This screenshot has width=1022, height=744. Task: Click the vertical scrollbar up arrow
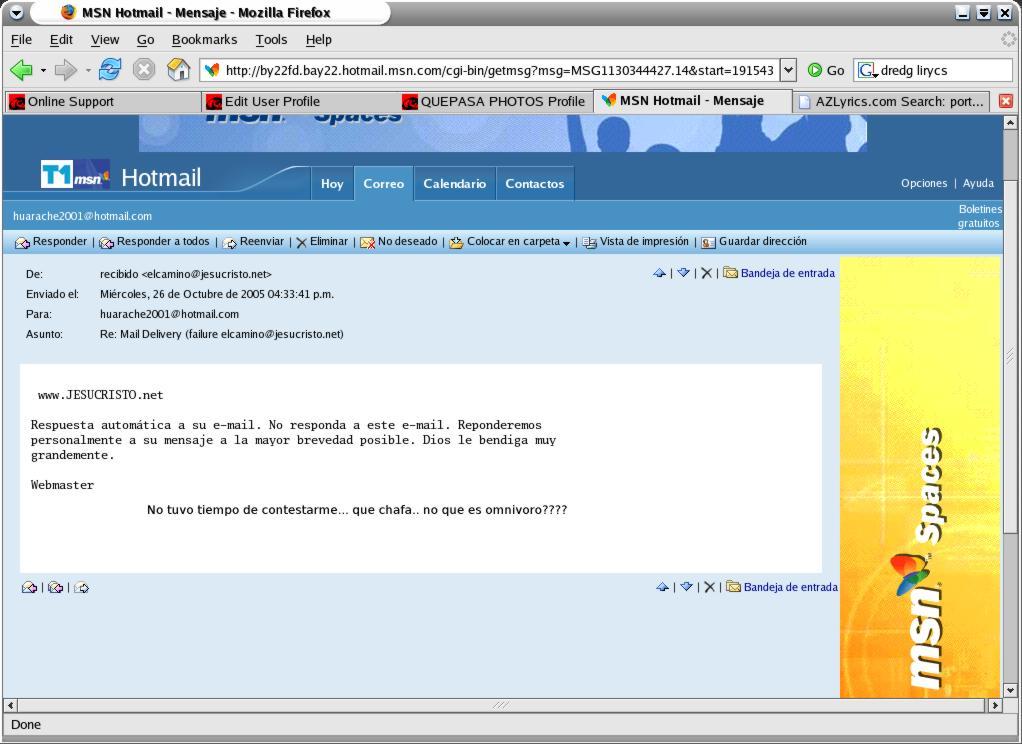pos(1010,123)
